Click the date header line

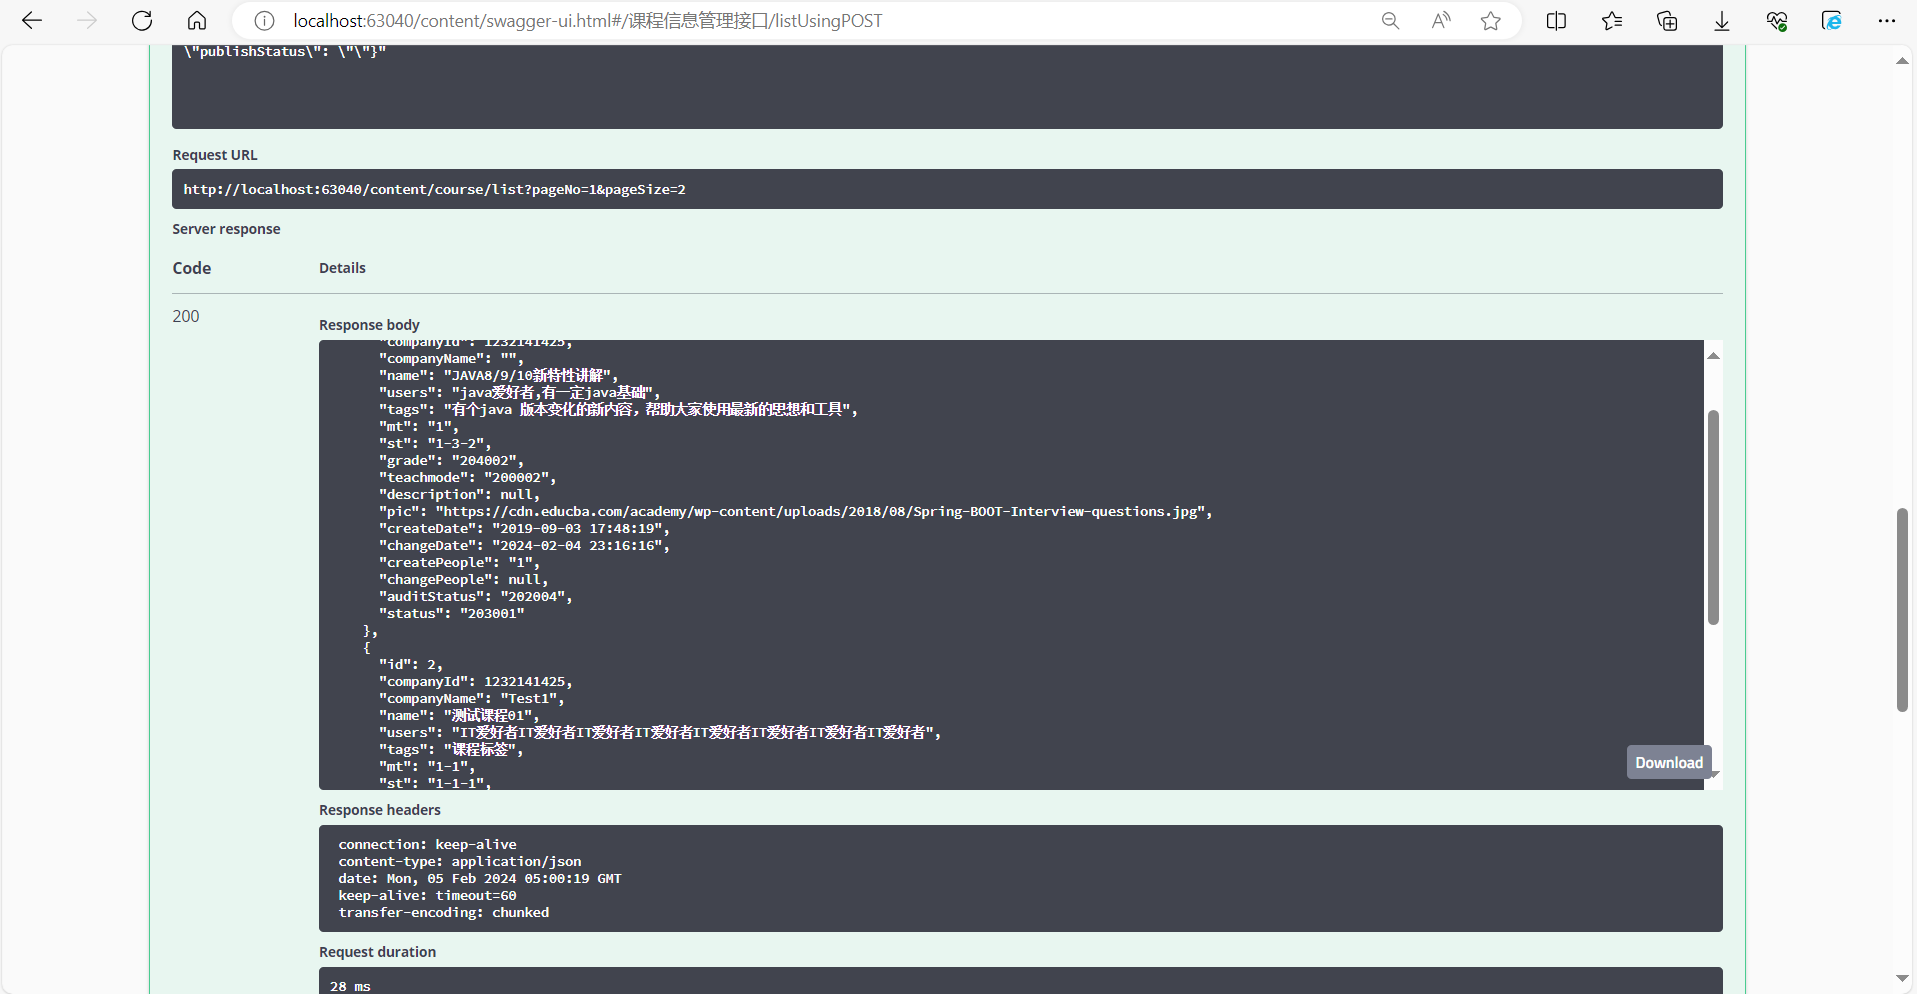(x=480, y=878)
